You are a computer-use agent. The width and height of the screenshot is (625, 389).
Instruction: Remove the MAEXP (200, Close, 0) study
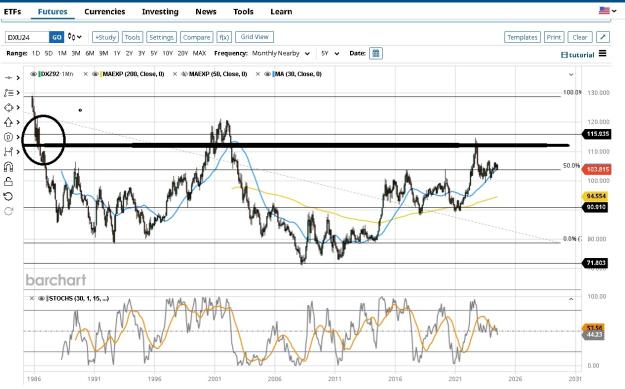[85, 74]
